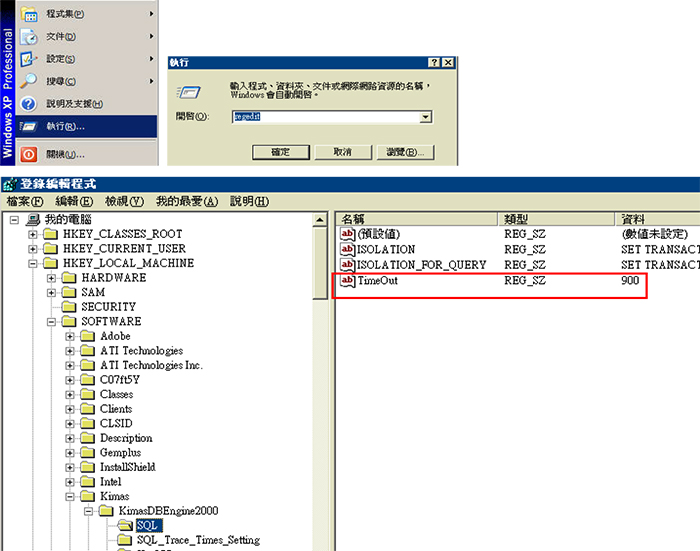Click the Data (資料) column header

point(658,219)
